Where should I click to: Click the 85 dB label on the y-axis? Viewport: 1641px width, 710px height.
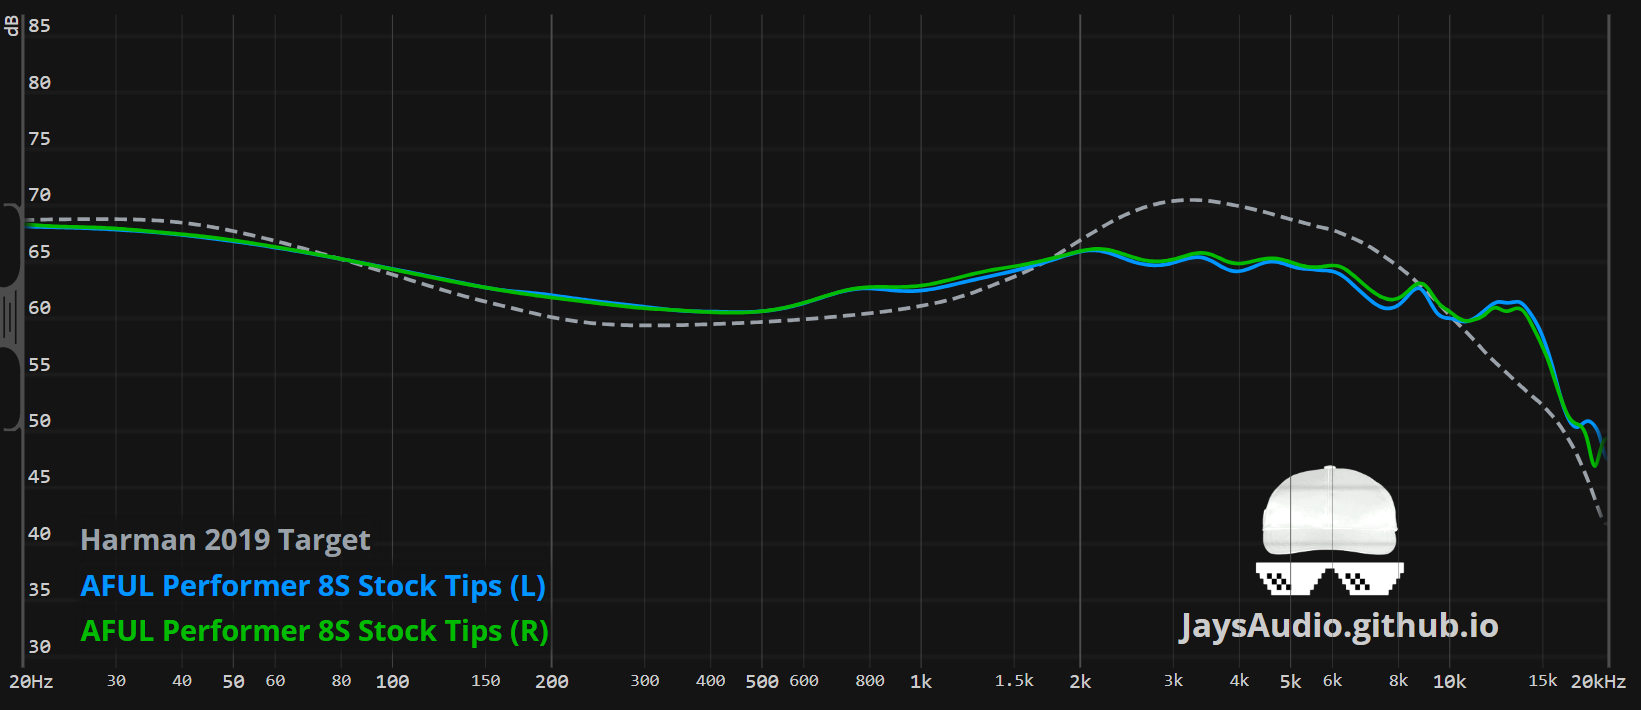click(x=39, y=26)
